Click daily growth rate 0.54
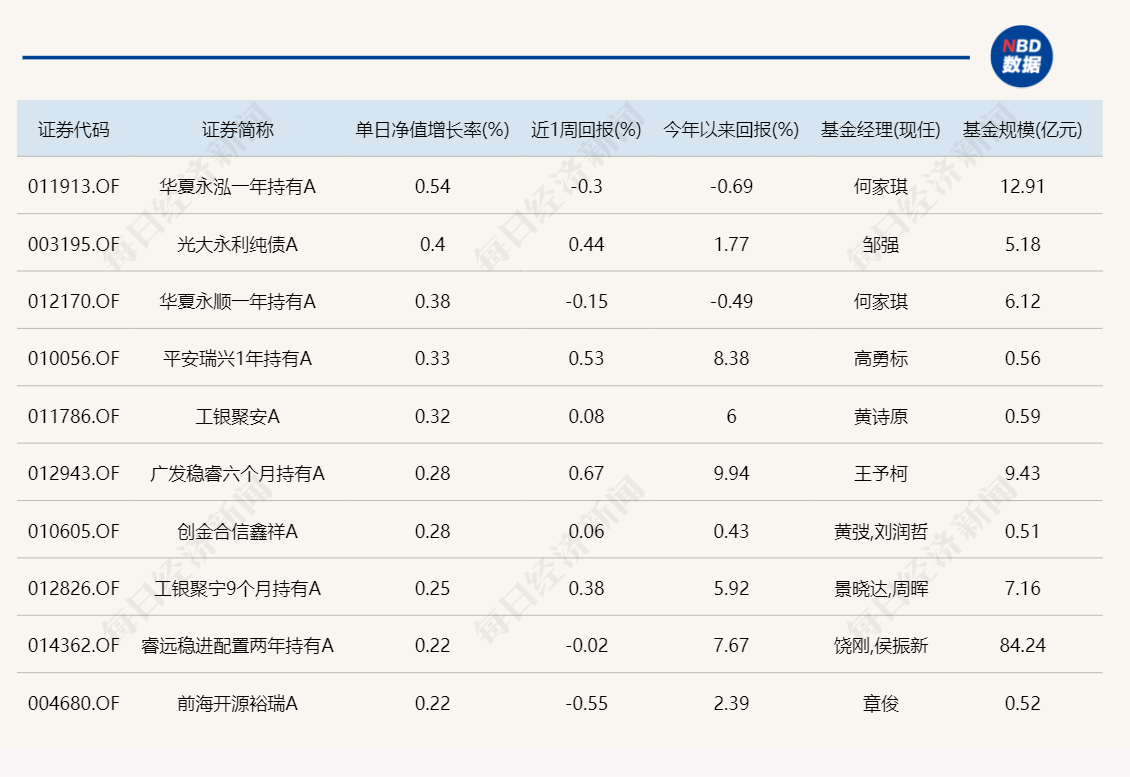1130x777 pixels. coord(432,187)
